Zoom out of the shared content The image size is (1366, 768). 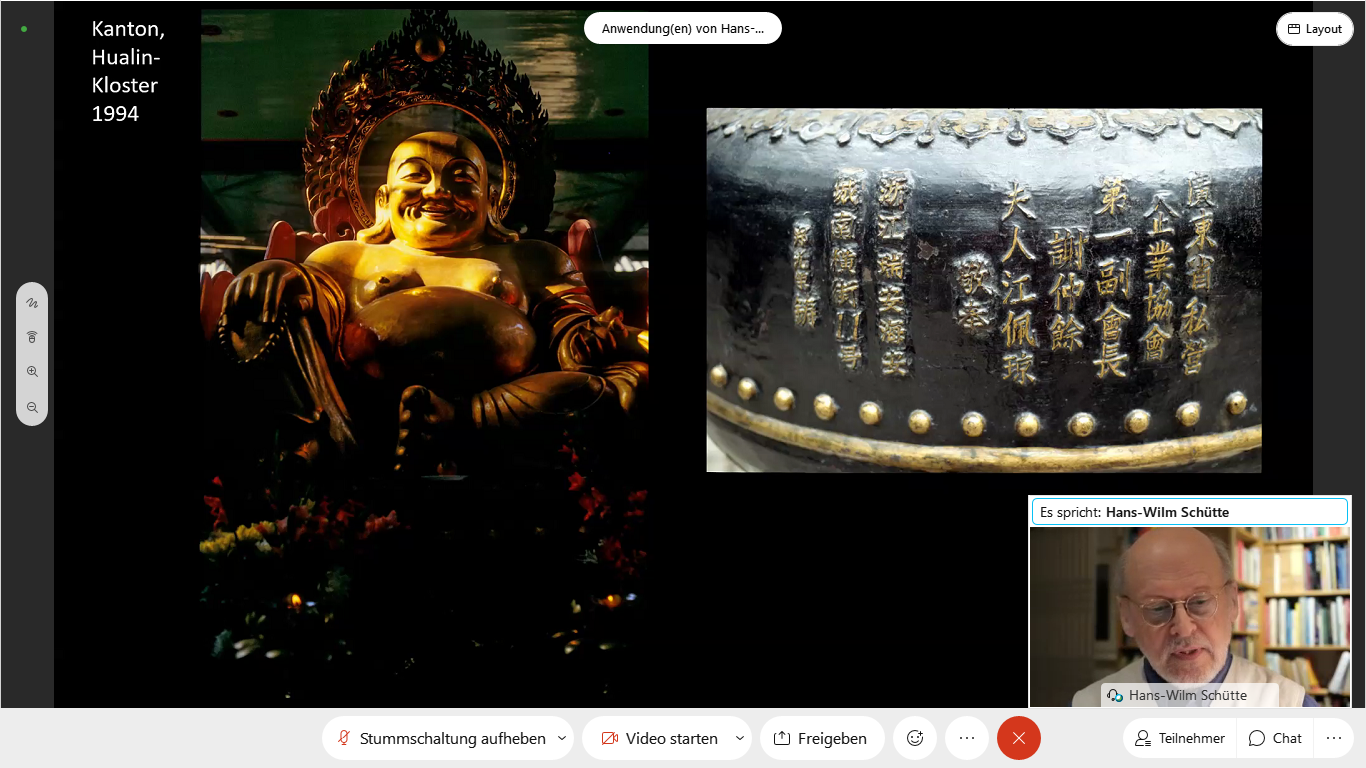[32, 408]
